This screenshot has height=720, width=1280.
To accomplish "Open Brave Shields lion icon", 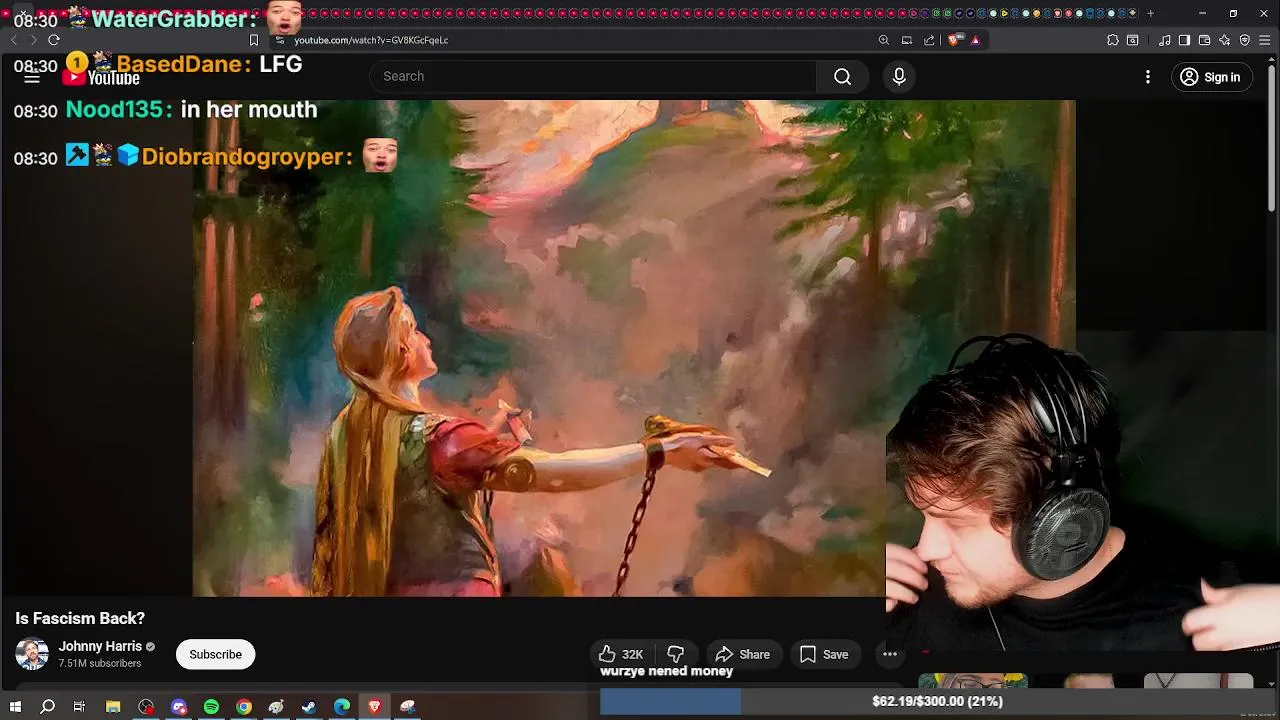I will click(x=954, y=40).
